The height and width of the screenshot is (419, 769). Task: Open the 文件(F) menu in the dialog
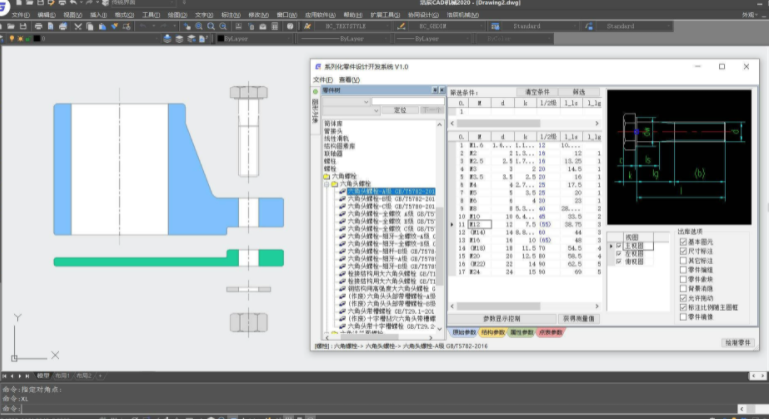323,79
